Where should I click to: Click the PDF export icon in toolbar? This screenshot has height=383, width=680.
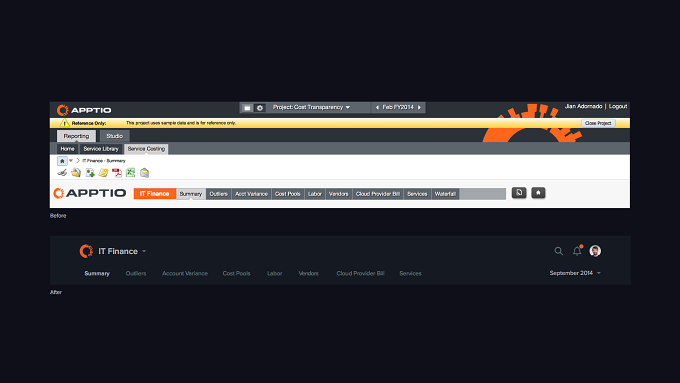(x=117, y=173)
